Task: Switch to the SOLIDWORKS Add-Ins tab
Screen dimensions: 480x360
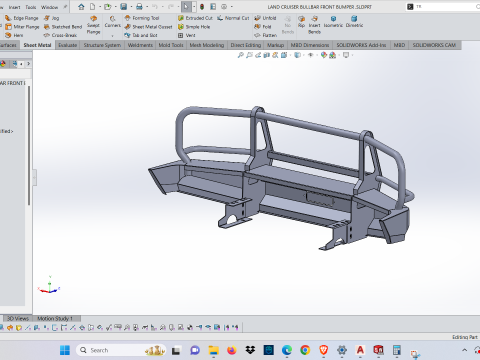Action: pyautogui.click(x=361, y=45)
